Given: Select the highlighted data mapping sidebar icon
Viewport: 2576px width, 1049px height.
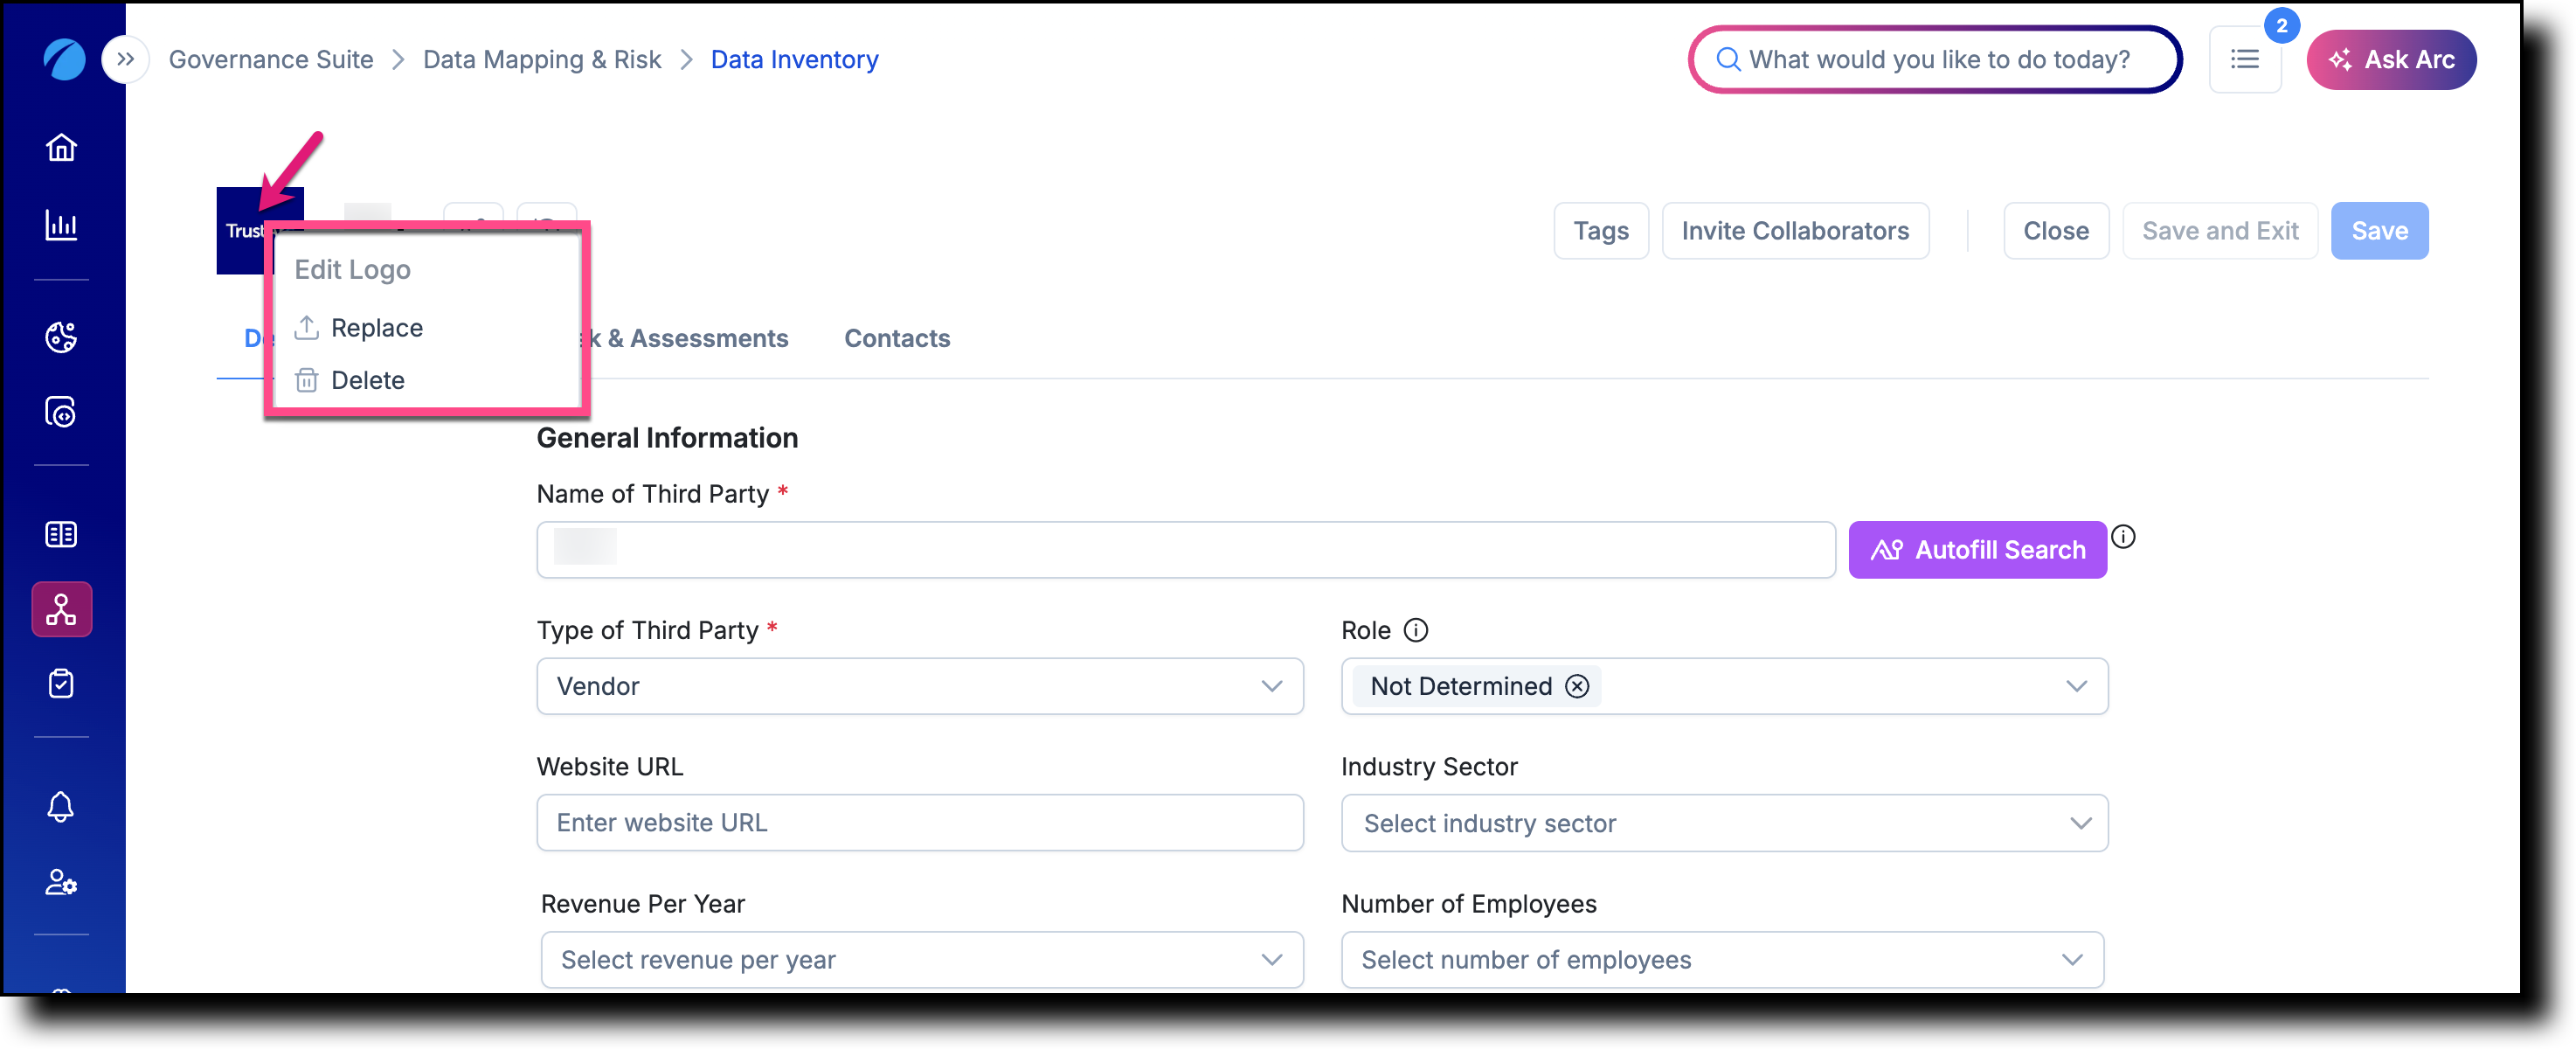Looking at the screenshot, I should (61, 609).
